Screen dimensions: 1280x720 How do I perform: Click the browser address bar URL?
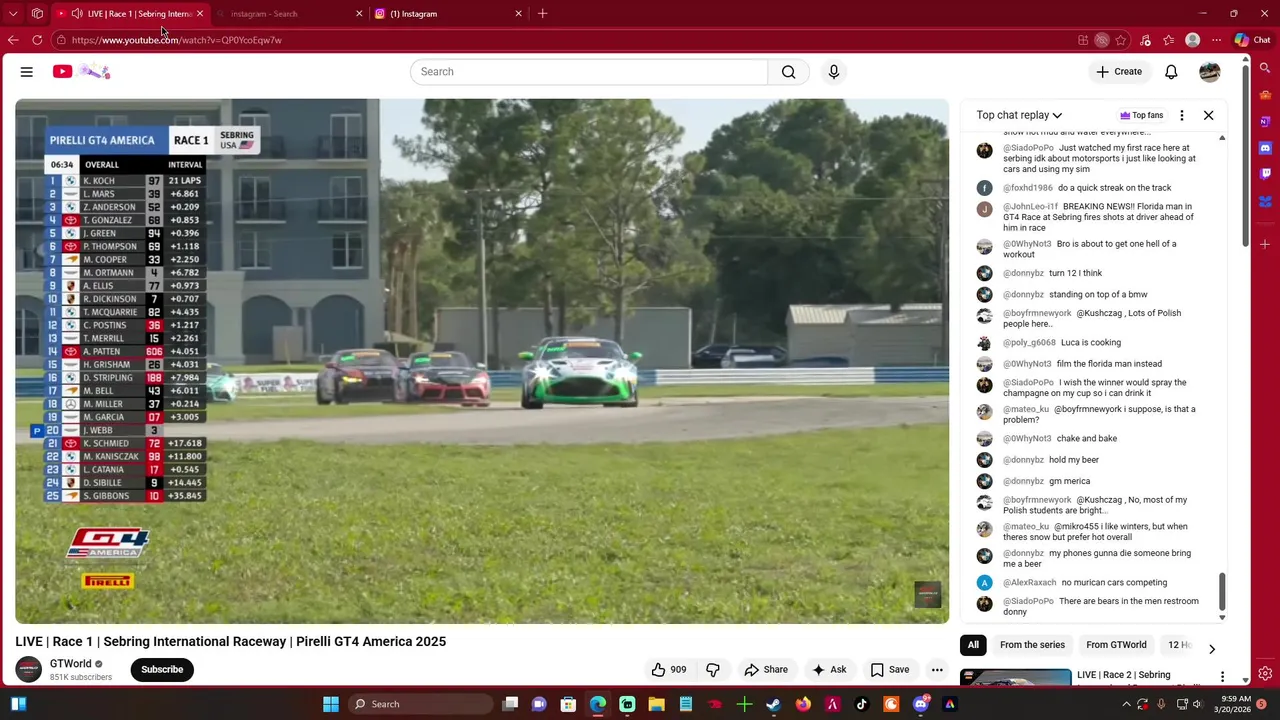(177, 40)
